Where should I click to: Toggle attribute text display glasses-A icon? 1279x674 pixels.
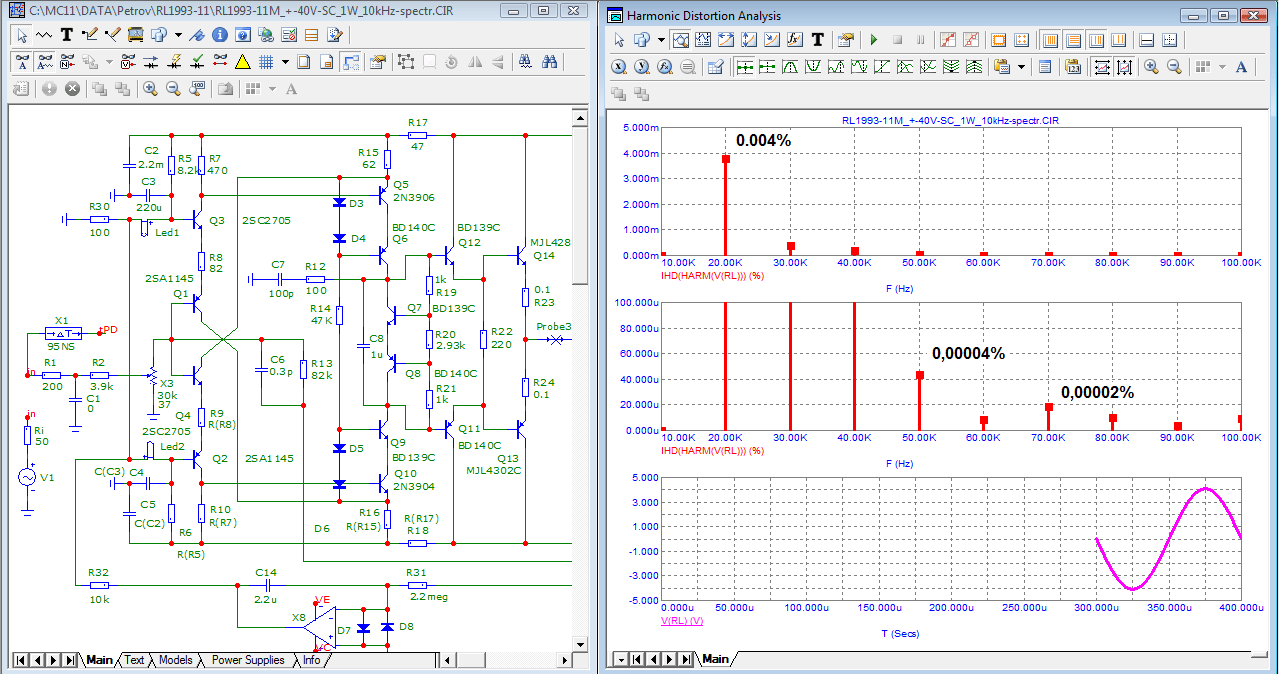22,62
